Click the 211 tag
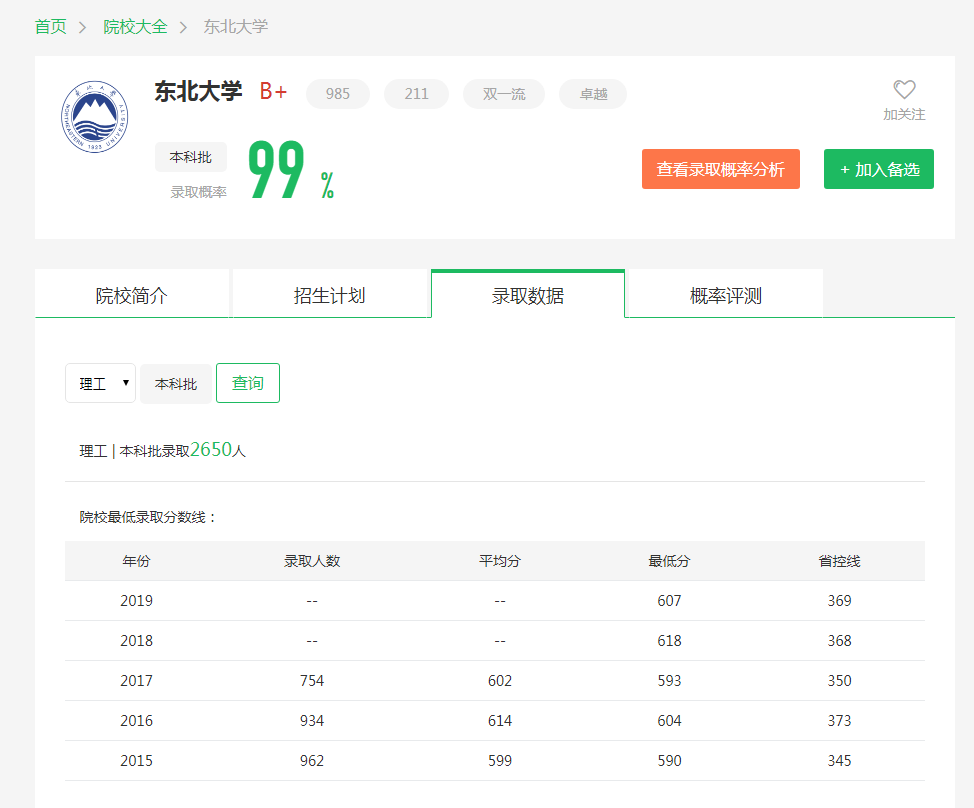 416,94
